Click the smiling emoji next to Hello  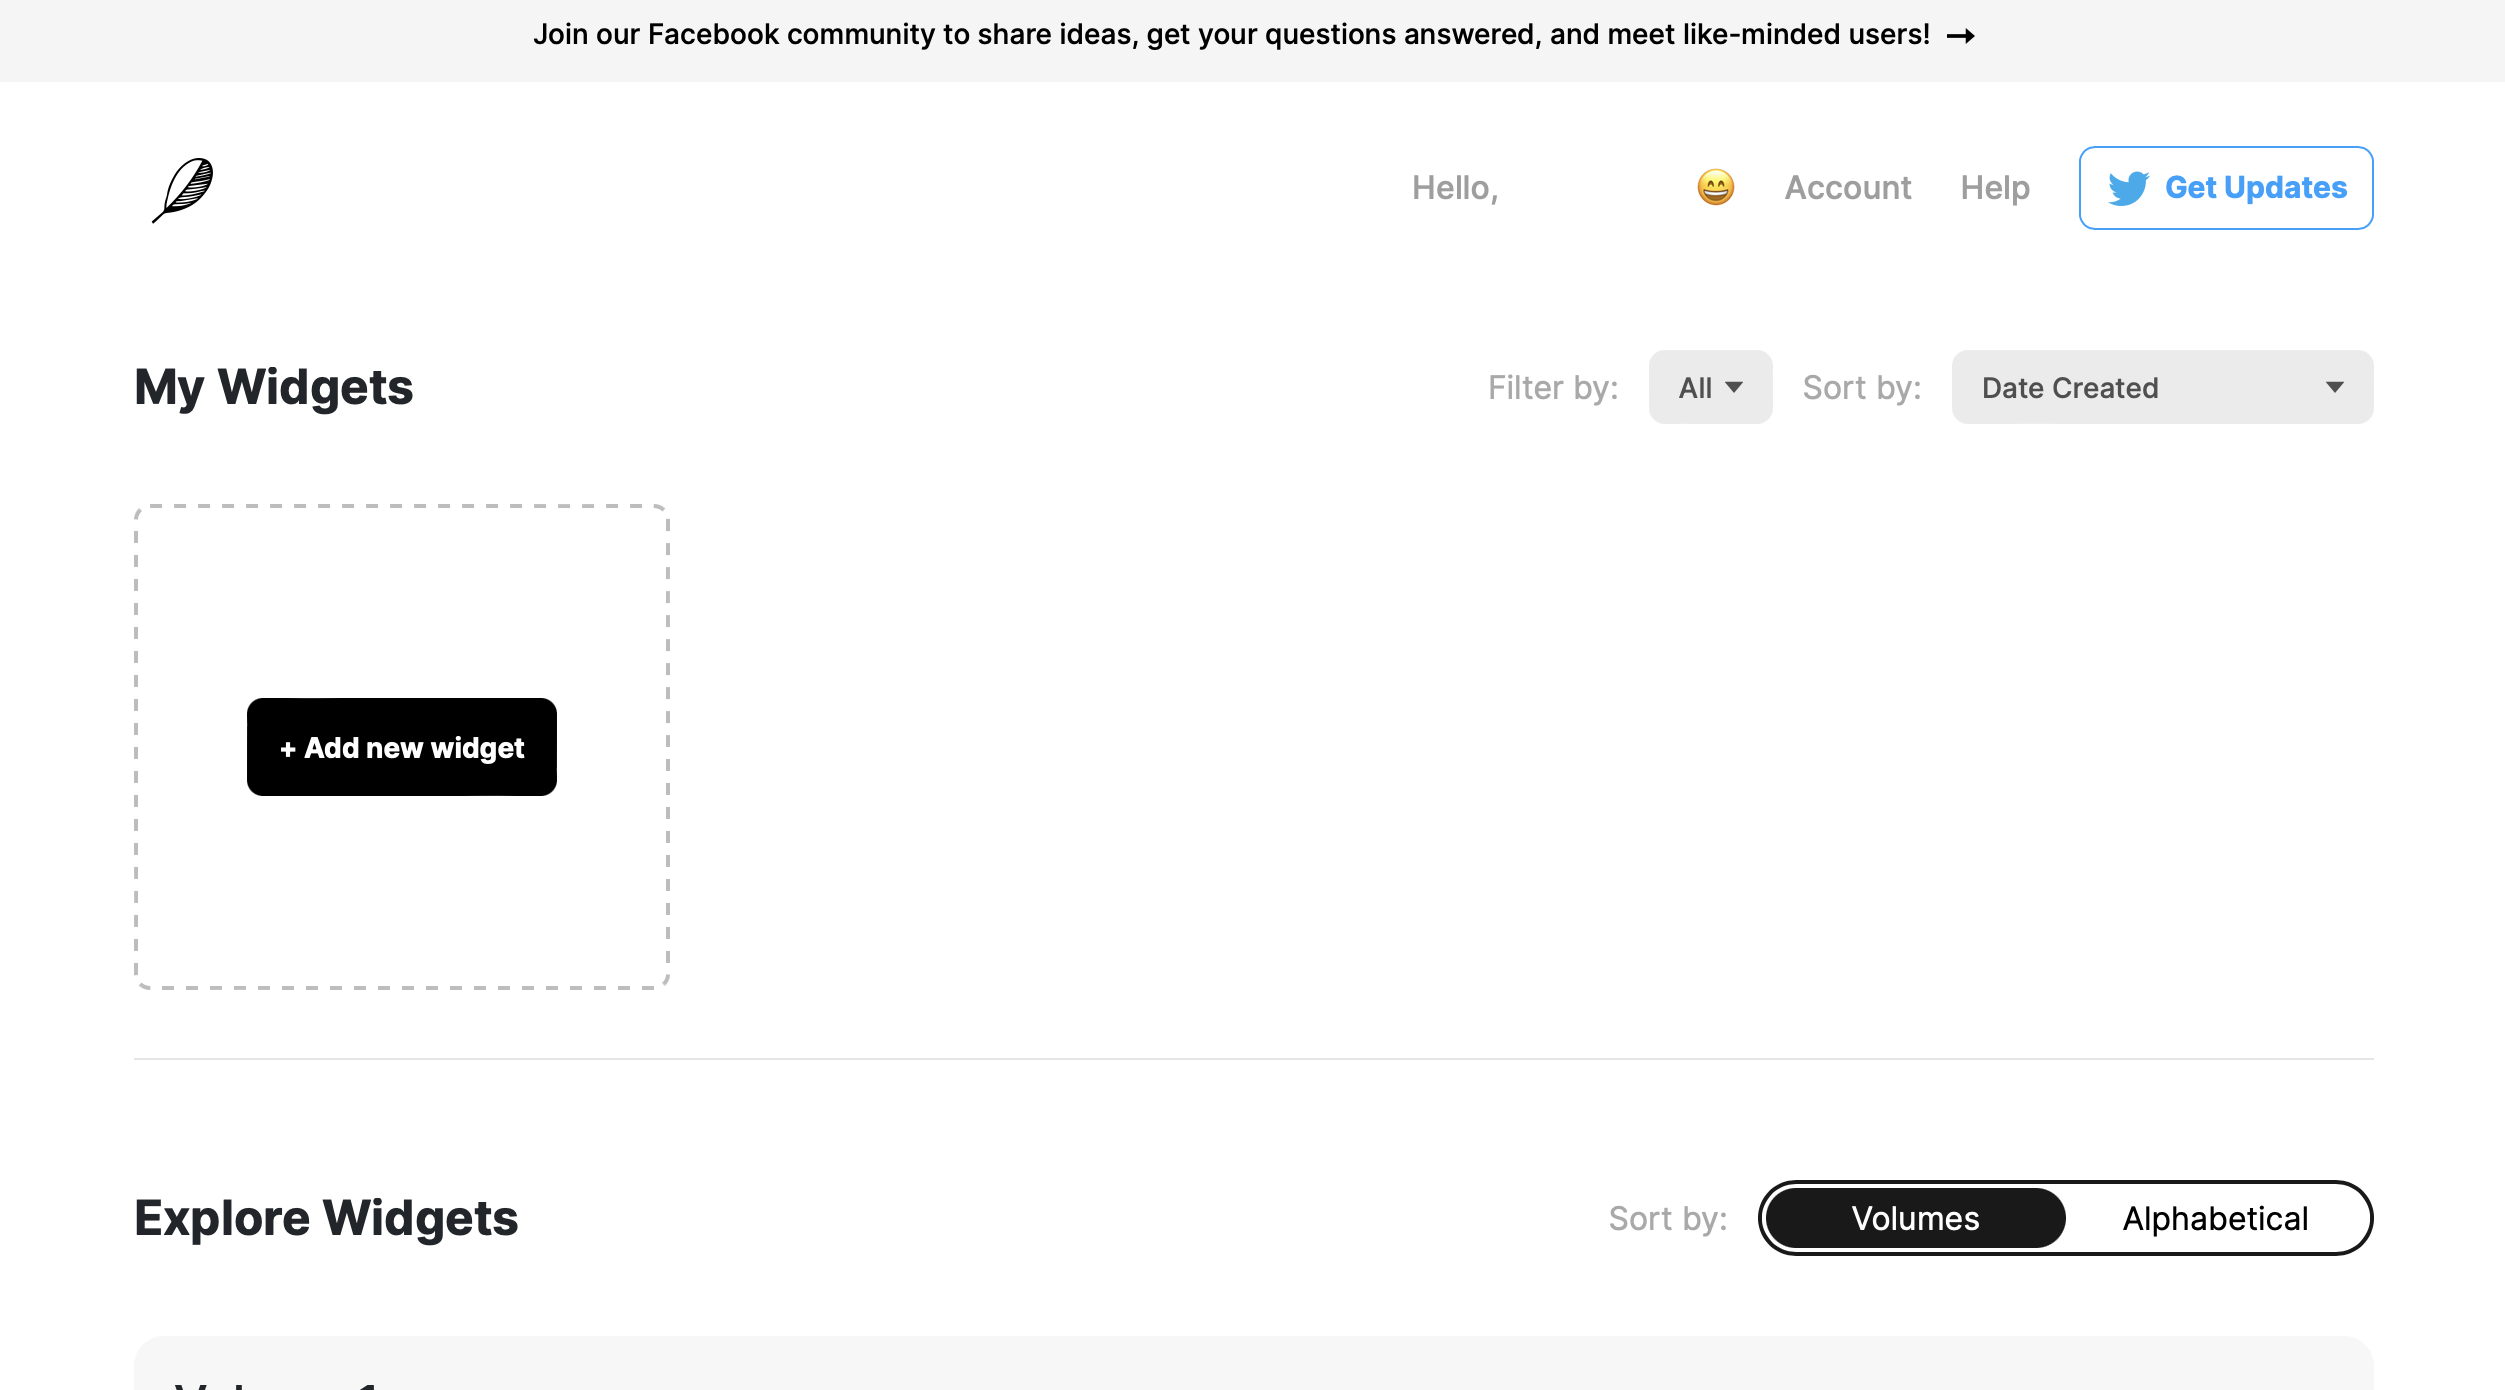[x=1715, y=188]
